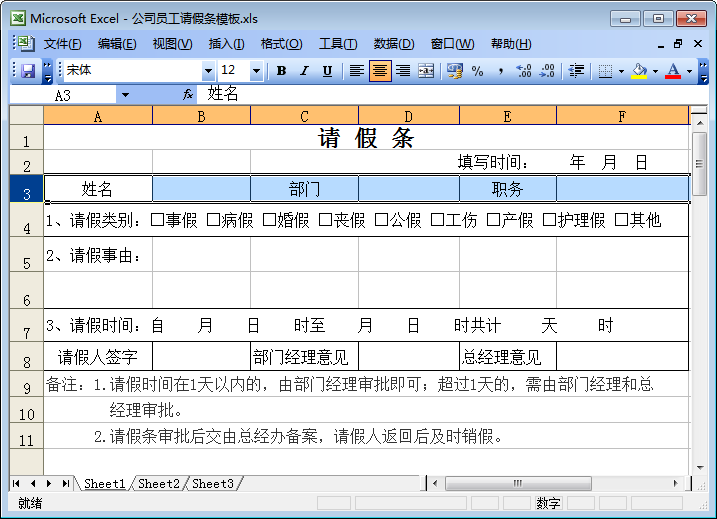The width and height of the screenshot is (717, 519).
Task: Go to first sheet tab arrow
Action: coord(16,483)
